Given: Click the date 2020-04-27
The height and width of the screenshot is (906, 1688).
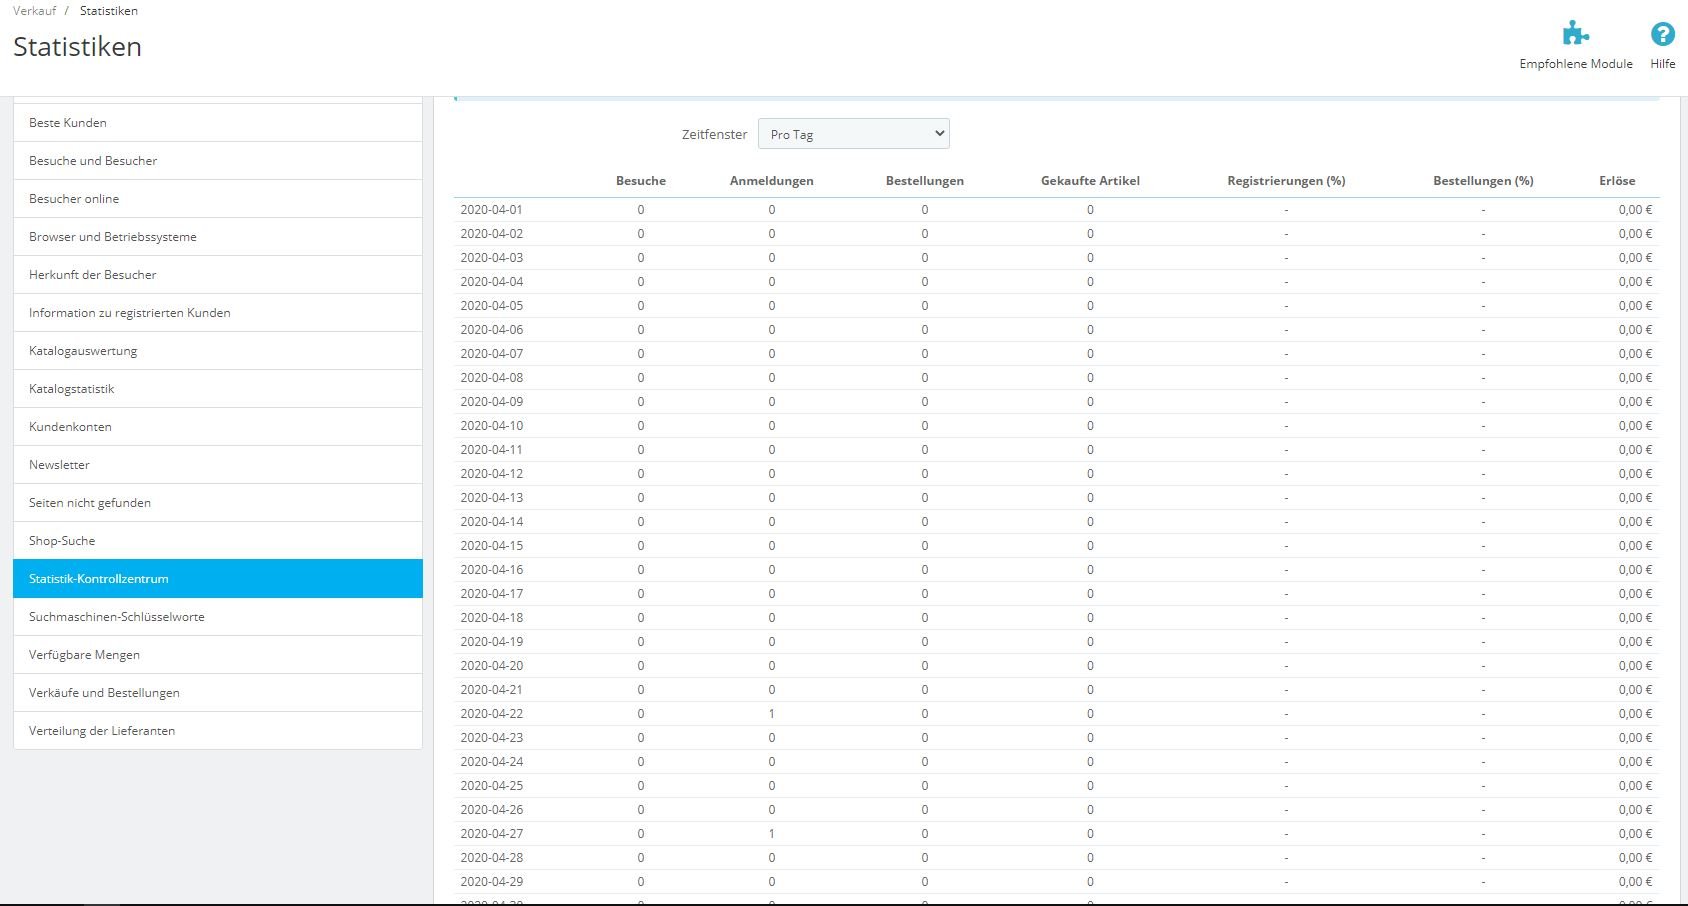Looking at the screenshot, I should 491,834.
